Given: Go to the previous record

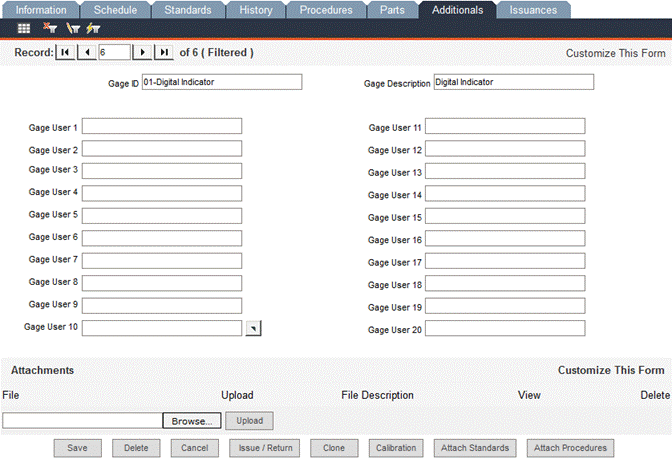Looking at the screenshot, I should 86,52.
